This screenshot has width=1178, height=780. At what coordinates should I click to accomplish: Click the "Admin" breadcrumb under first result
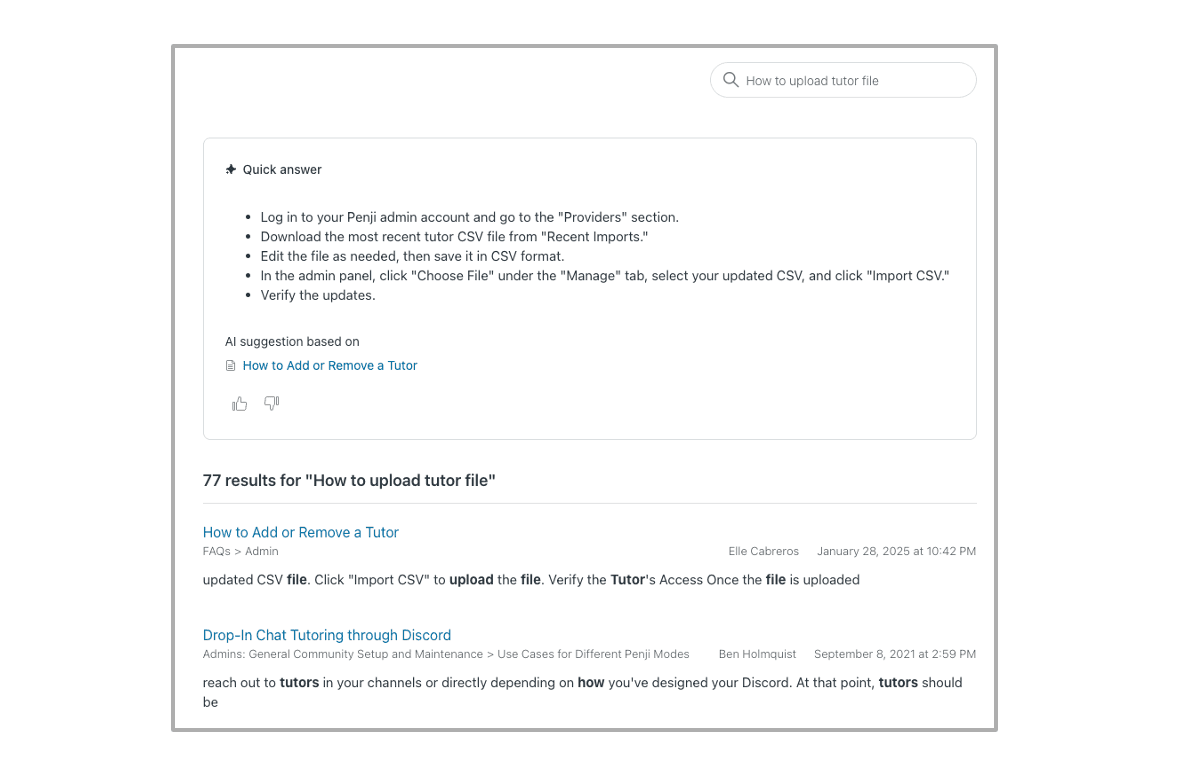262,551
